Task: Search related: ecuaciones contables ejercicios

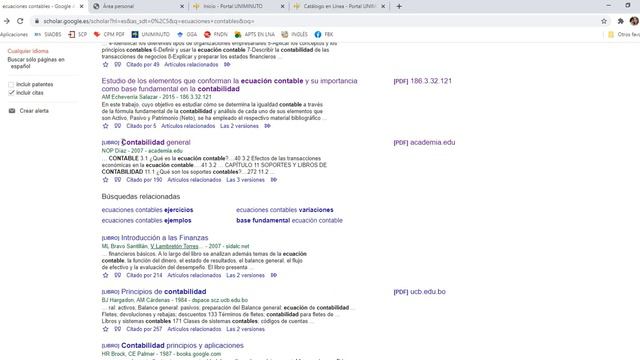Action: click(x=147, y=210)
